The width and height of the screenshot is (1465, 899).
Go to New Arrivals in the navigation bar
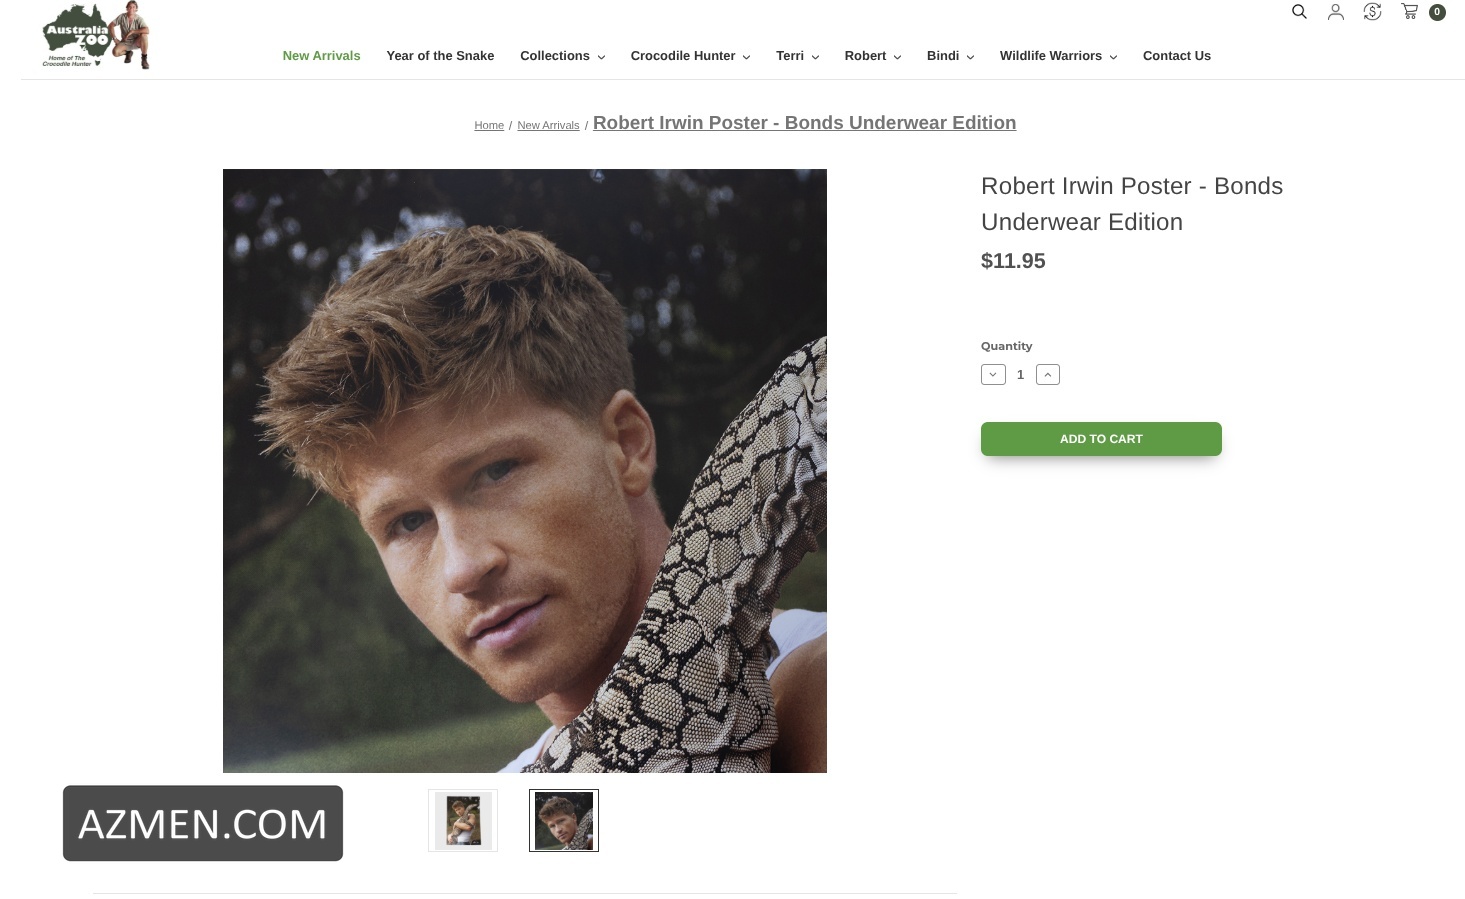321,56
